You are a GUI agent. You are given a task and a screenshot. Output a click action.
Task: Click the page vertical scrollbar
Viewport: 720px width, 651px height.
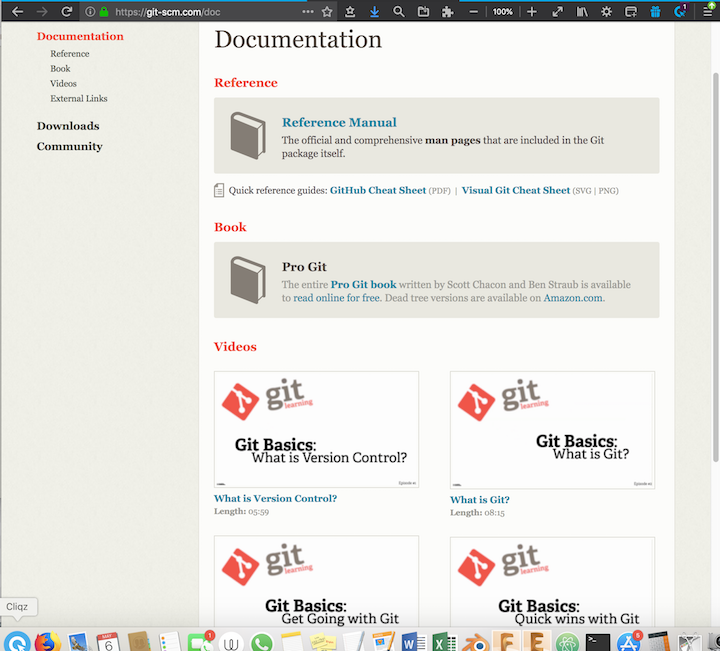[715, 266]
